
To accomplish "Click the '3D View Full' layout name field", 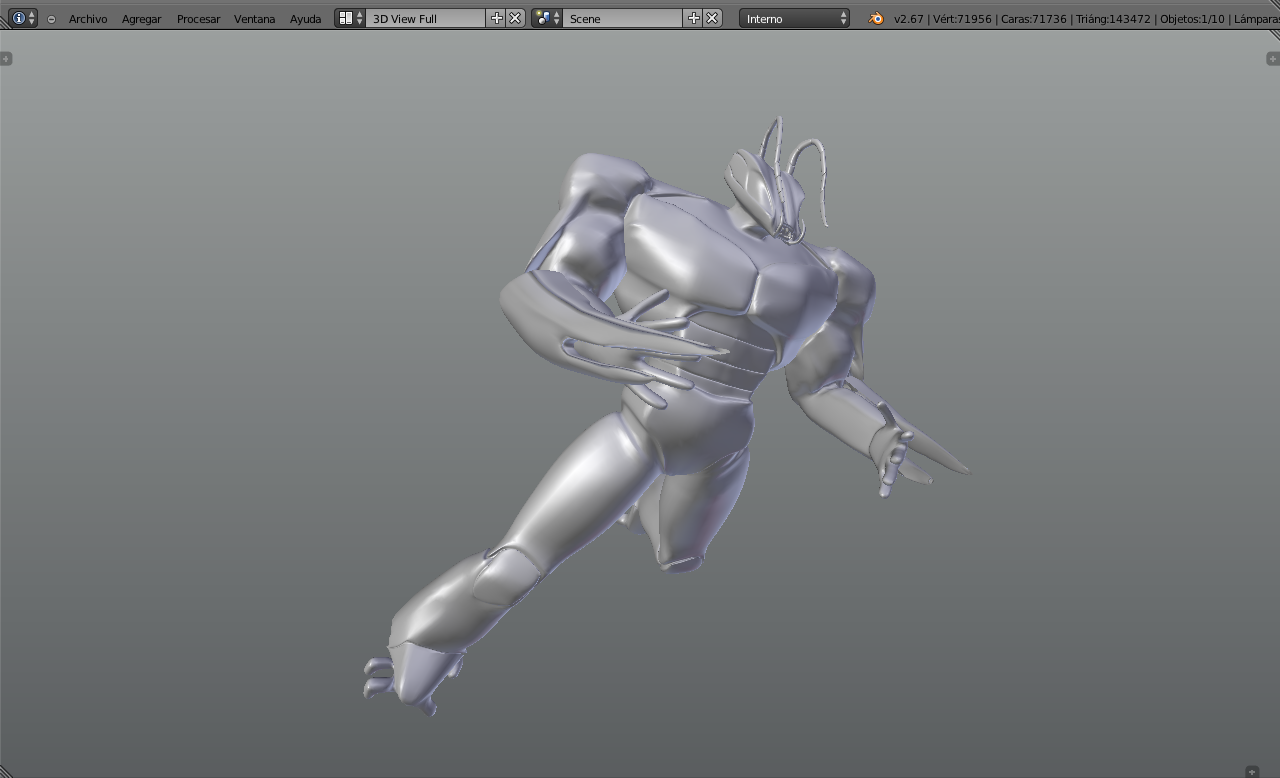I will [x=425, y=18].
